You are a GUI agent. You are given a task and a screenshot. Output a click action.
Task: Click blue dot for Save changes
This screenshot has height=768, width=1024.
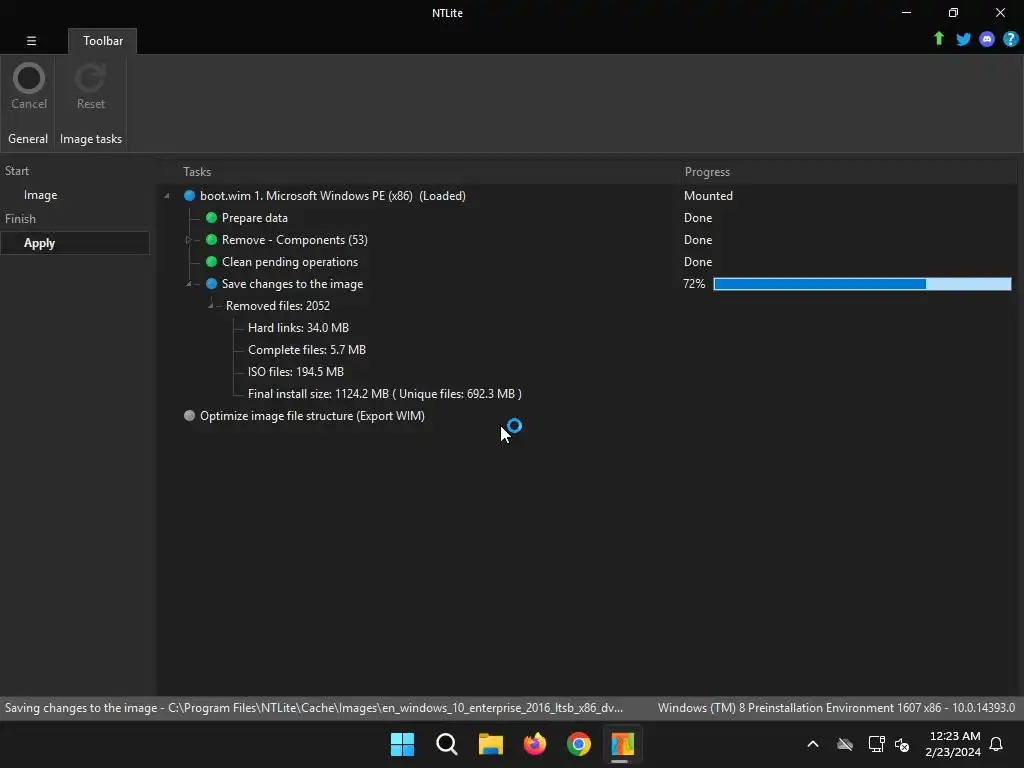tap(211, 283)
